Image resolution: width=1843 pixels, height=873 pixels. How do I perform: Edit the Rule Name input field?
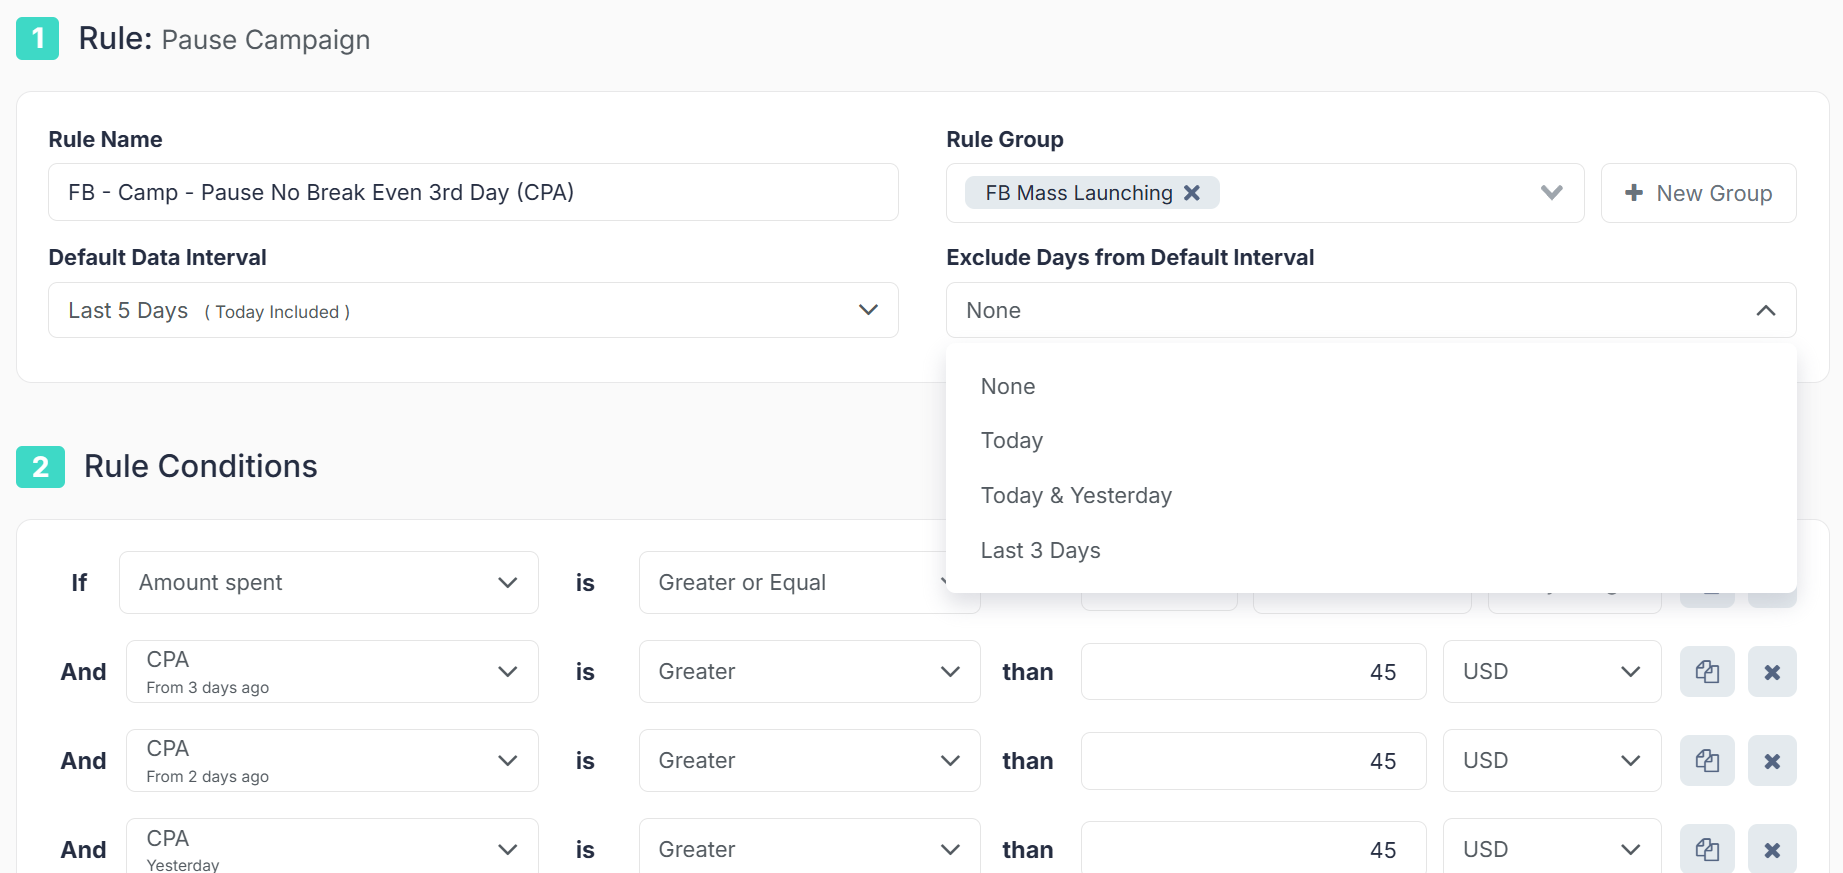click(473, 192)
